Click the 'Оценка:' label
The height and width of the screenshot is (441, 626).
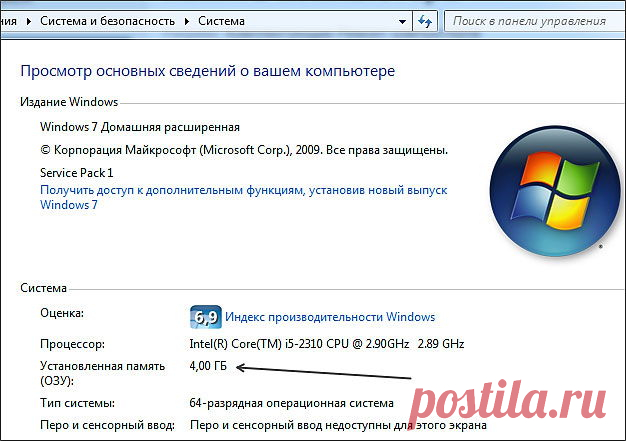(x=62, y=313)
